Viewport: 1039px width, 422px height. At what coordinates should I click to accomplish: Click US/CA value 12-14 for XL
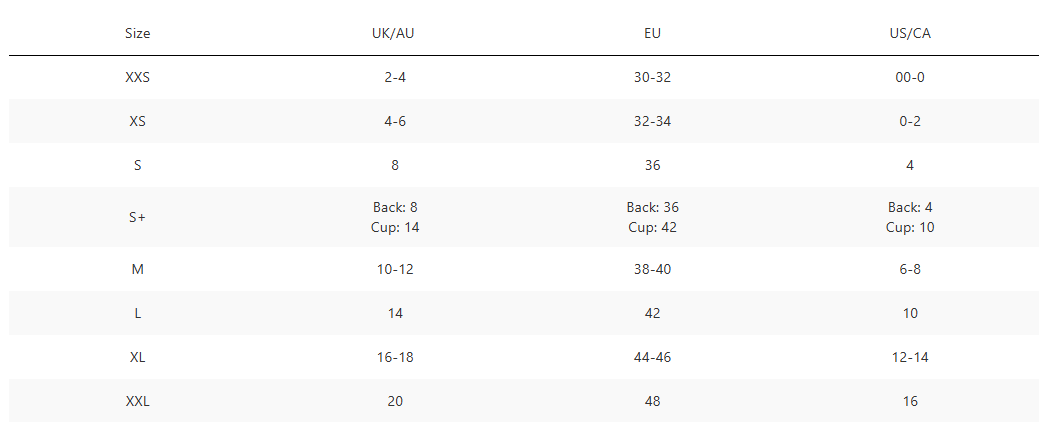tap(910, 357)
